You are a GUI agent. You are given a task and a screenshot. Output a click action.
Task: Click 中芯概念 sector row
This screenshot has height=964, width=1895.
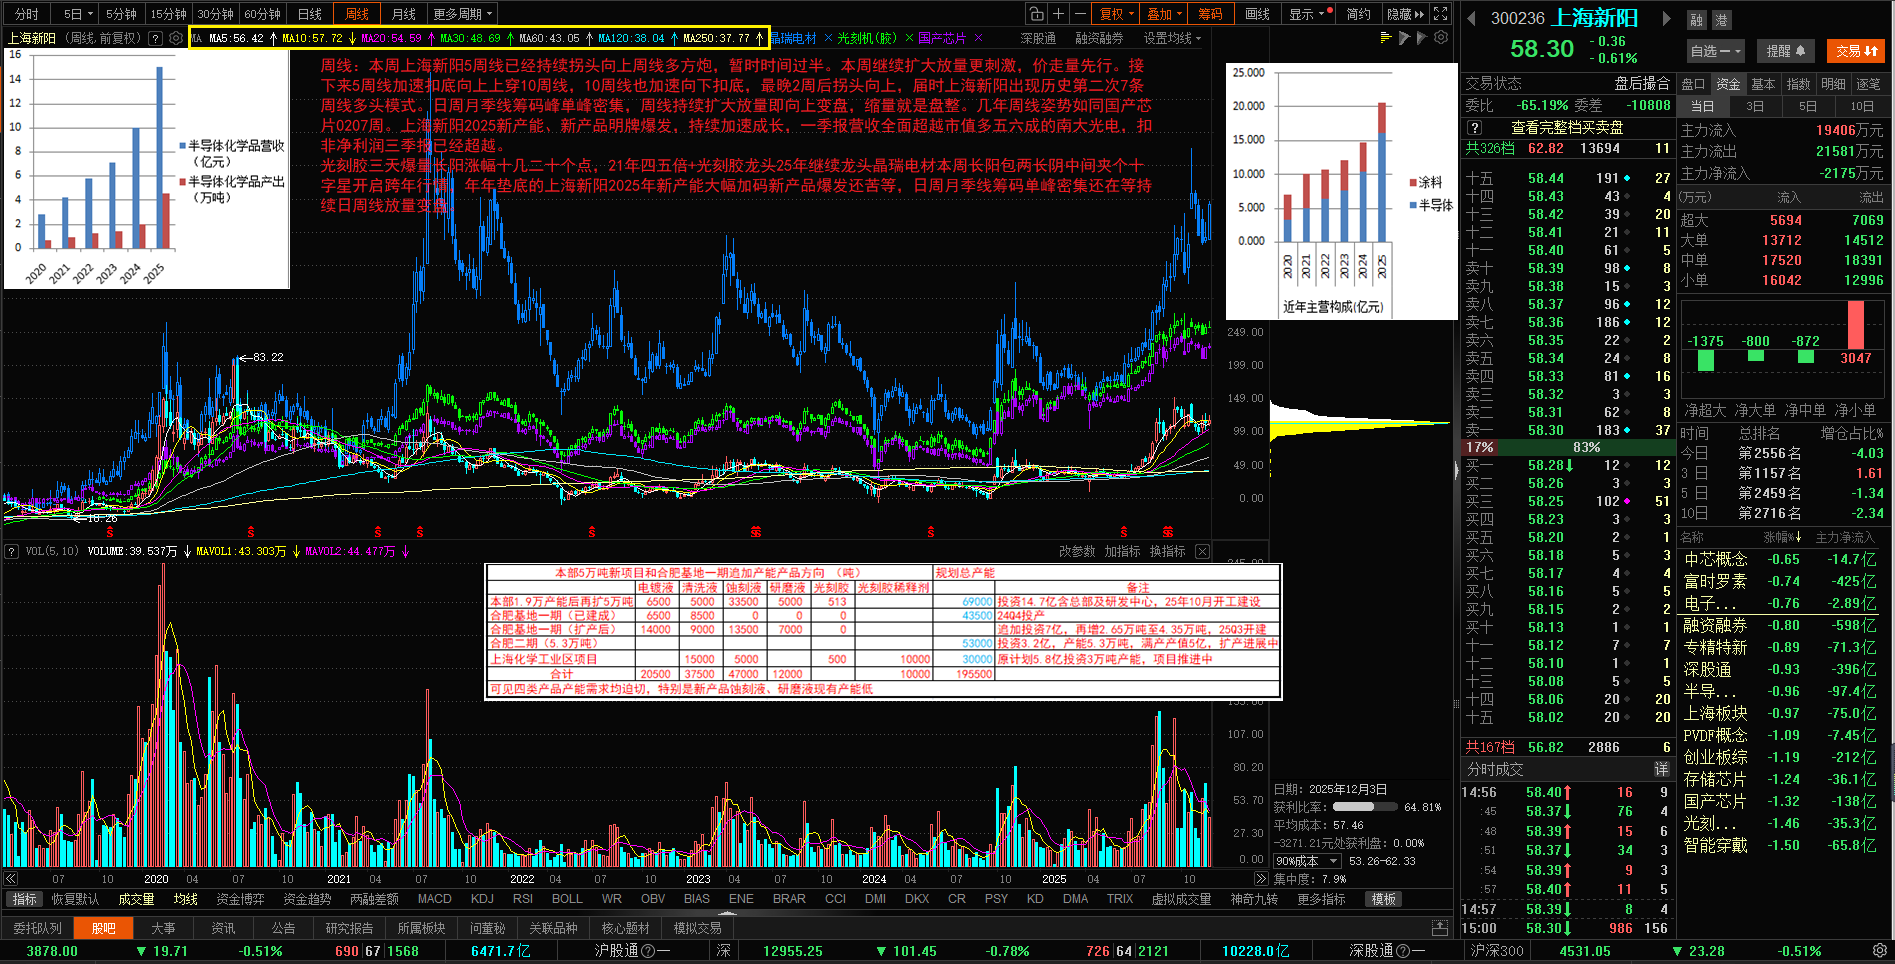point(1781,559)
